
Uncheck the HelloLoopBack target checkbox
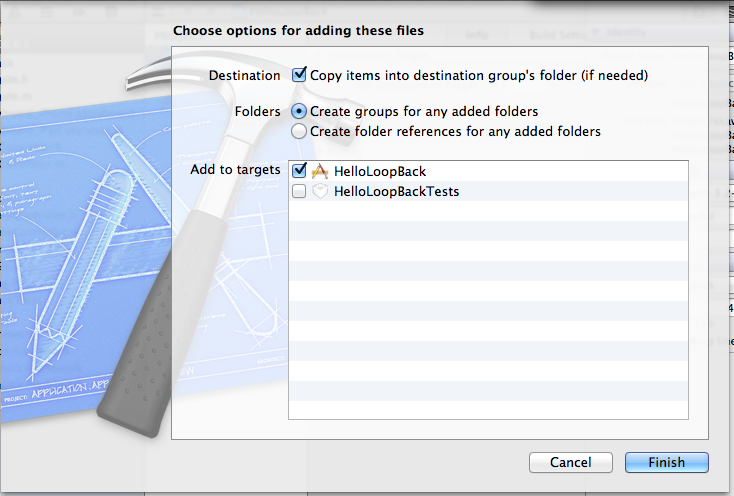click(299, 171)
